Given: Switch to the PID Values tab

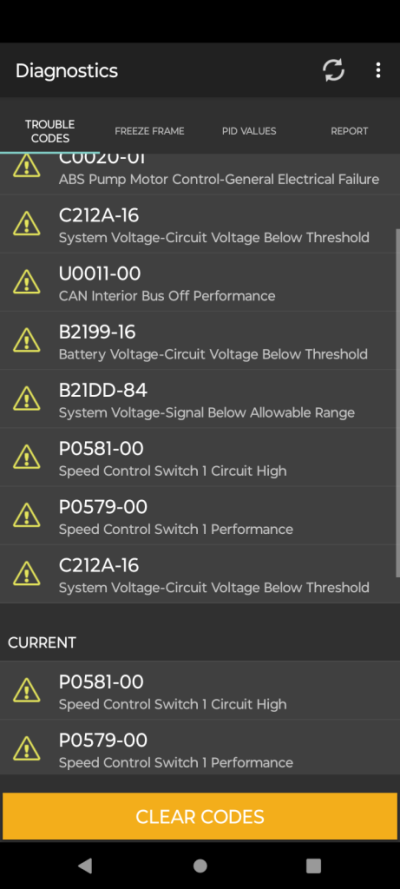Looking at the screenshot, I should [249, 131].
